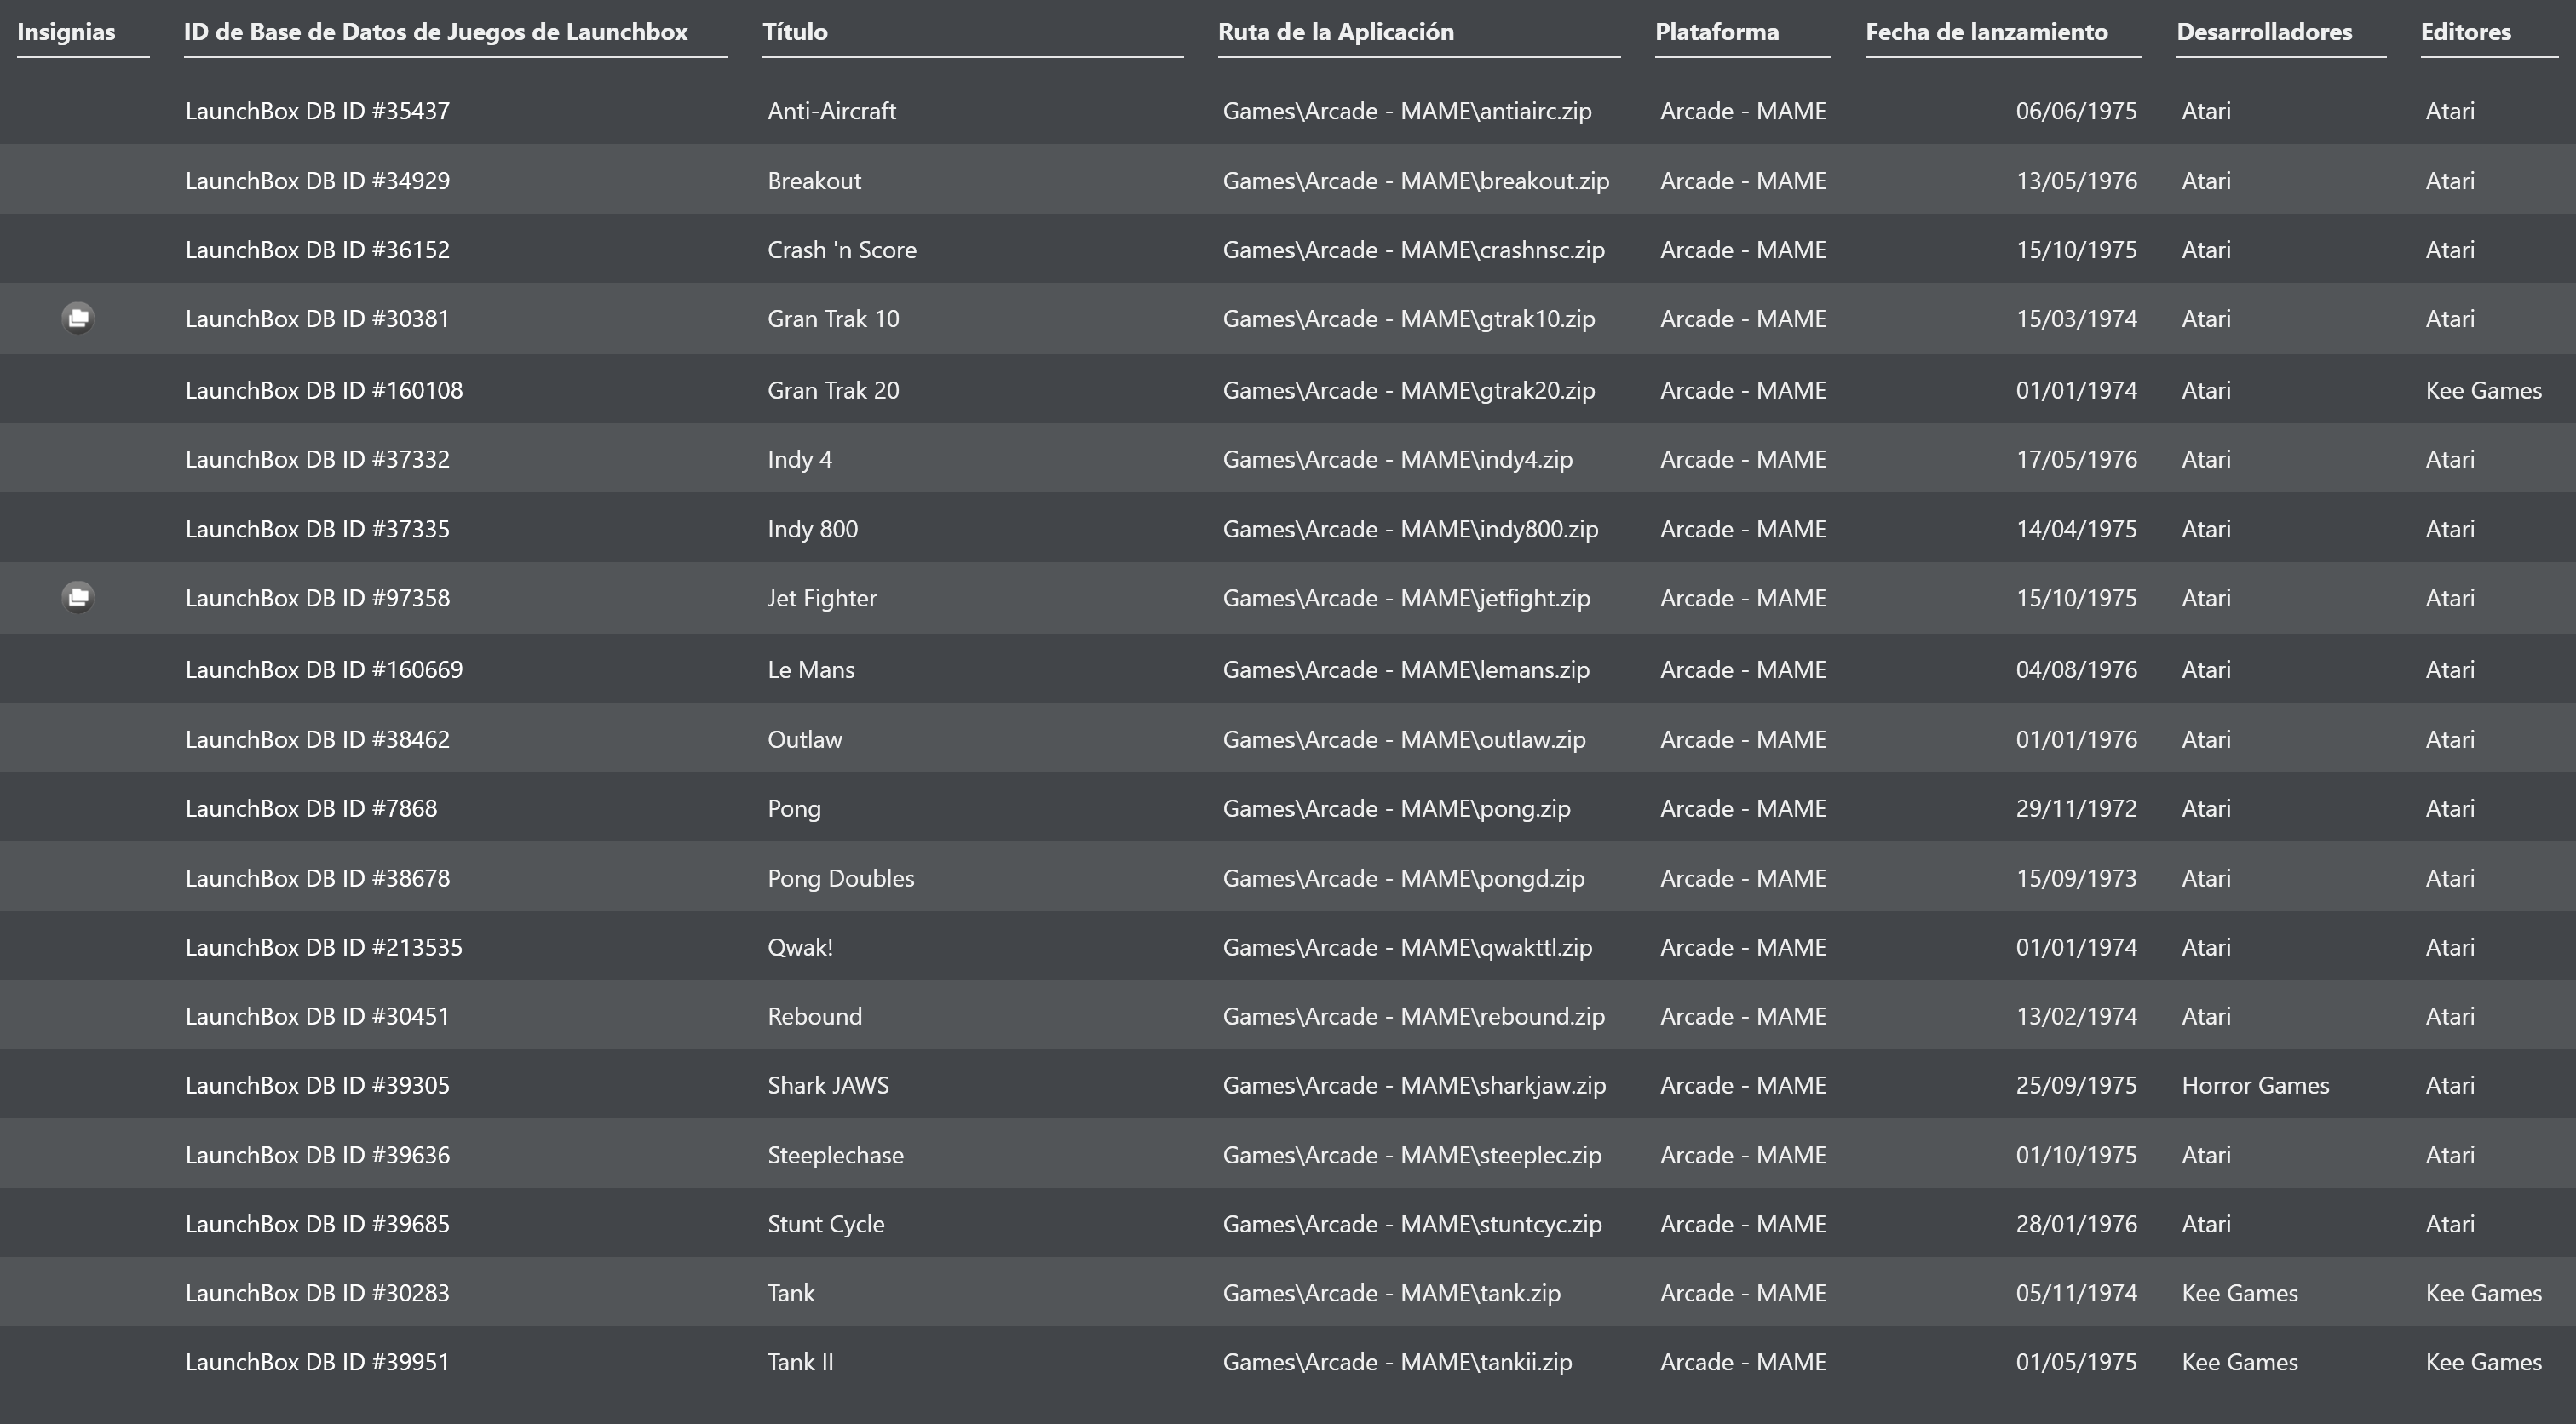
Task: Click the jetfight.zip application path
Action: coord(1406,598)
